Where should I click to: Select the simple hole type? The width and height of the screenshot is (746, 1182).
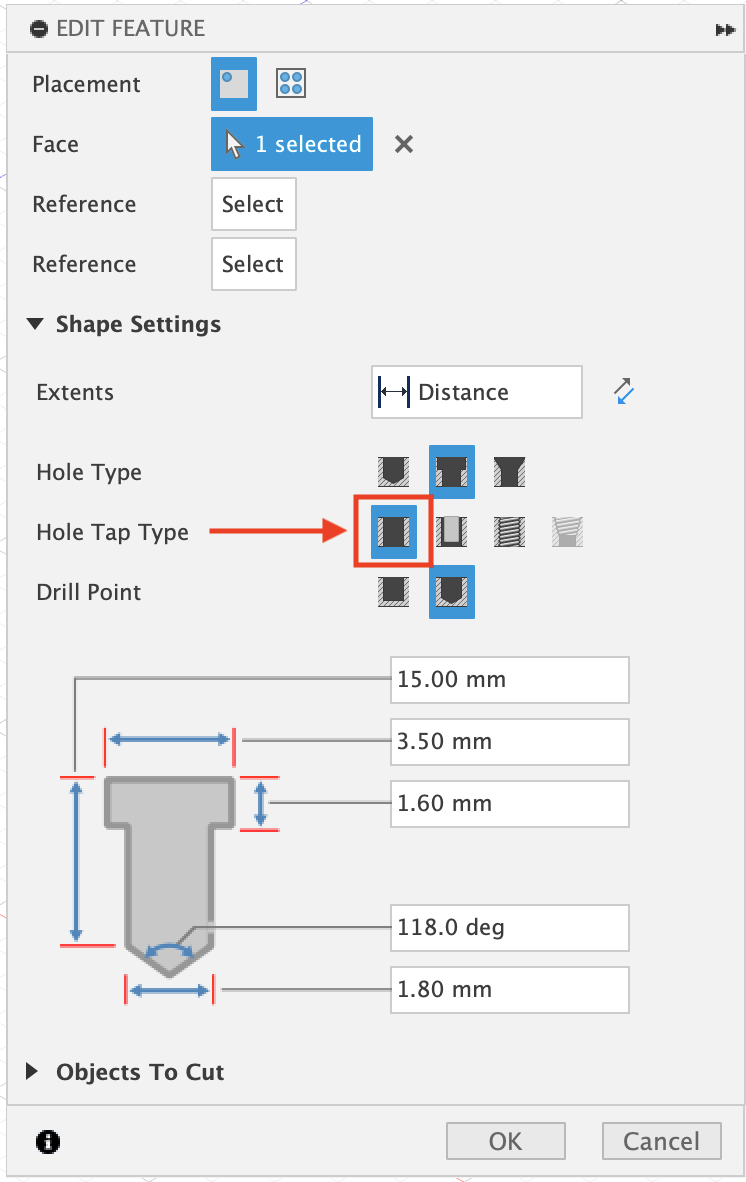coord(393,471)
